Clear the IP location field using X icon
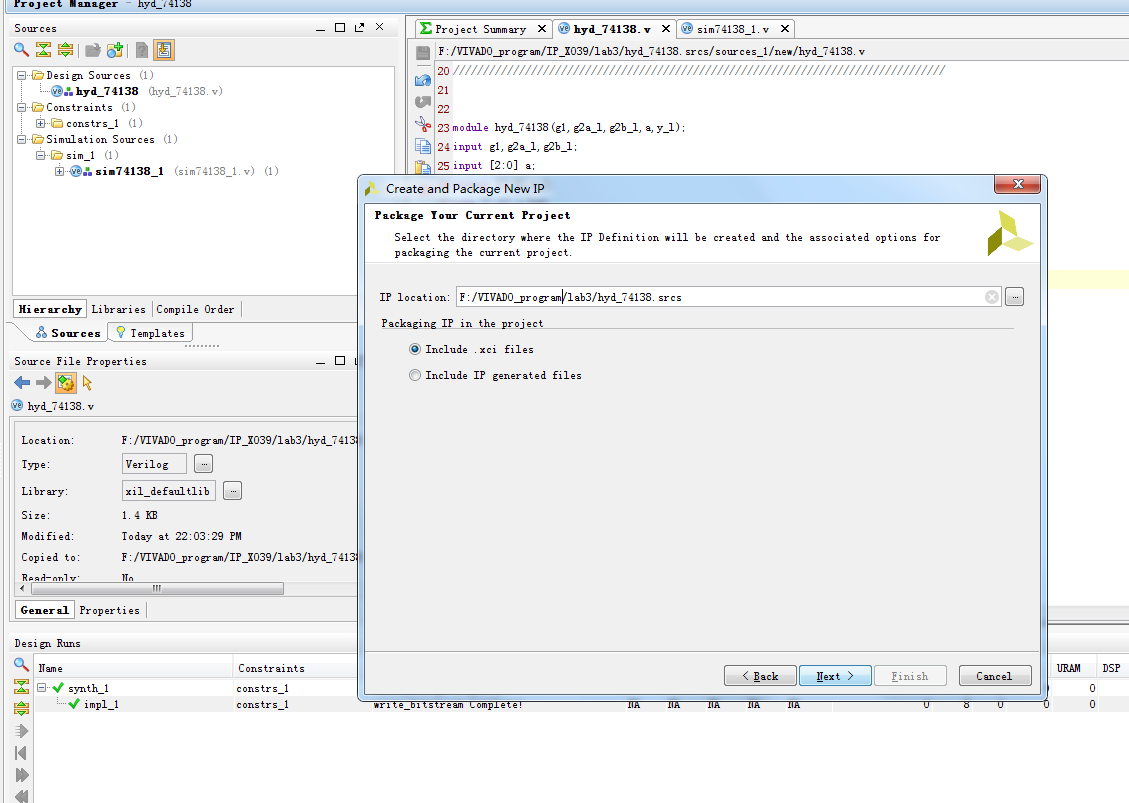Screen dimensions: 1129x803 pyautogui.click(x=991, y=297)
